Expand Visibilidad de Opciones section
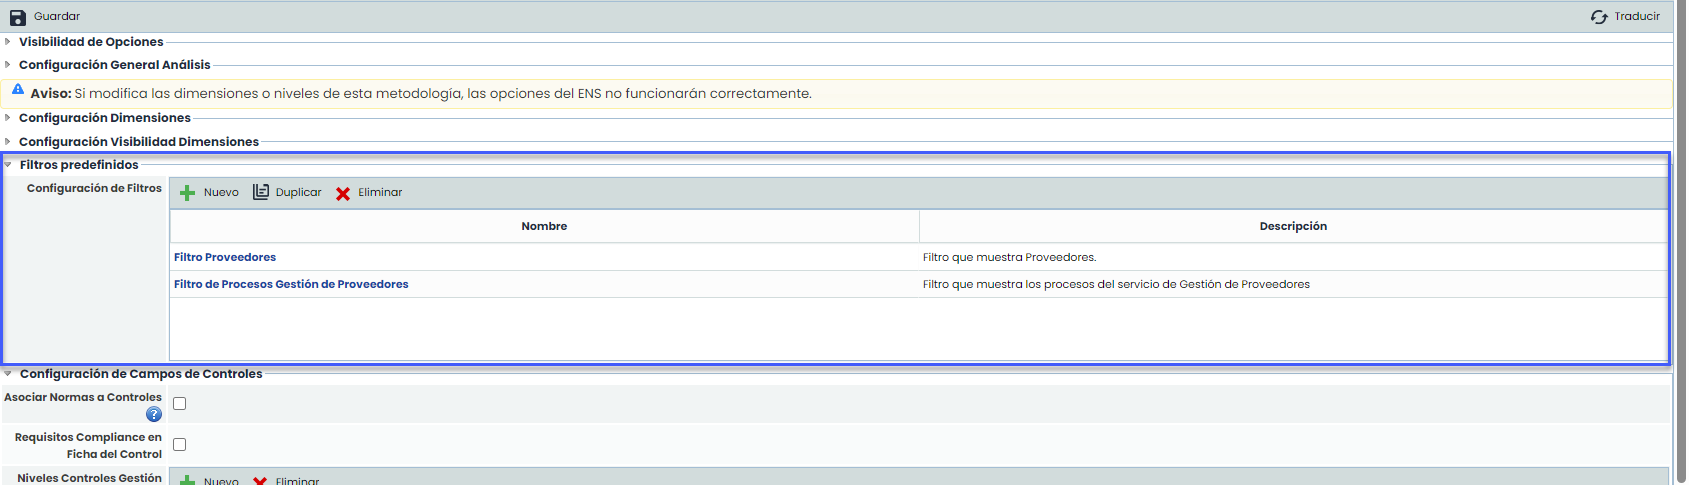Viewport: 1689px width, 485px height. tap(8, 42)
